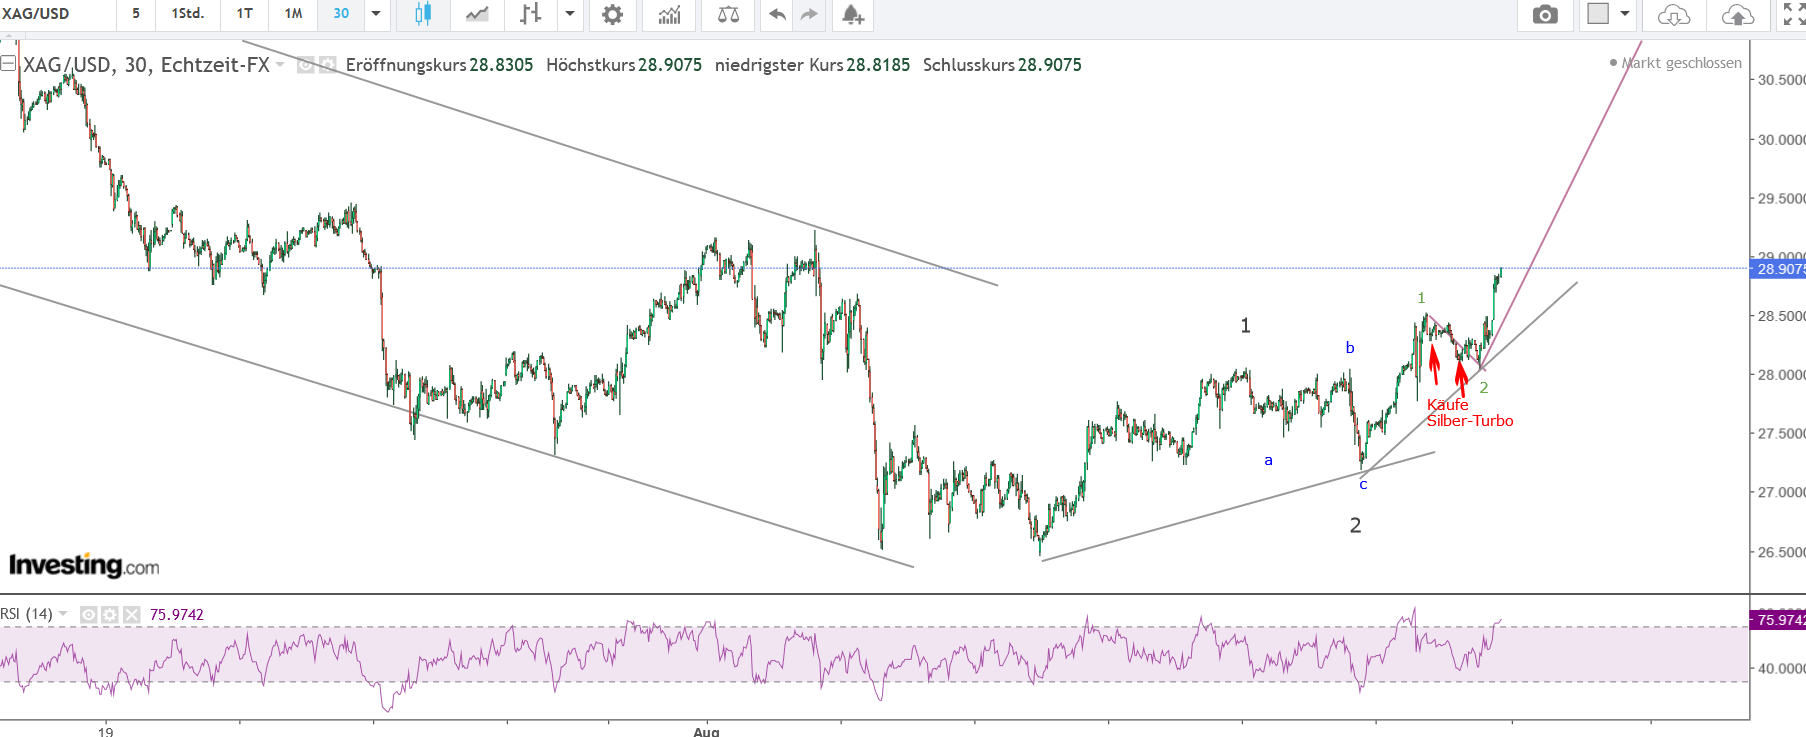Click the 'Markt geschlossen' status text
Viewport: 1806px width, 737px height.
pyautogui.click(x=1681, y=63)
